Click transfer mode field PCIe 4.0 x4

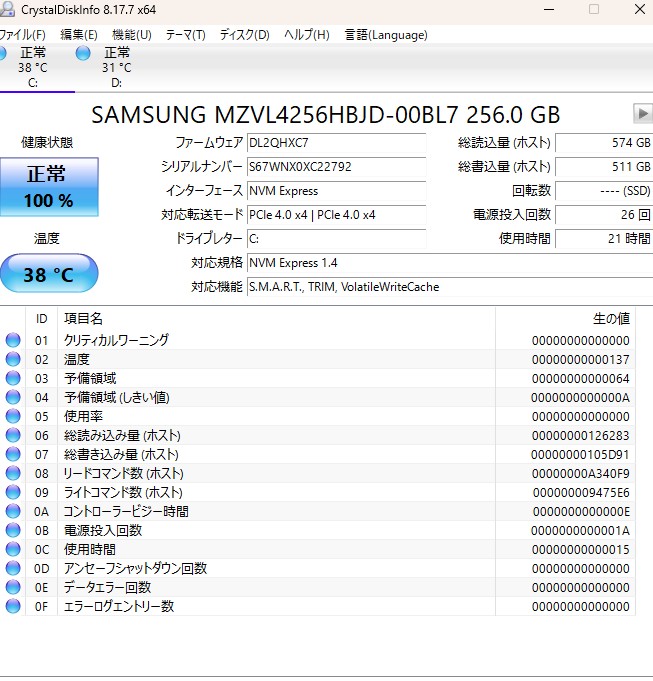point(336,215)
